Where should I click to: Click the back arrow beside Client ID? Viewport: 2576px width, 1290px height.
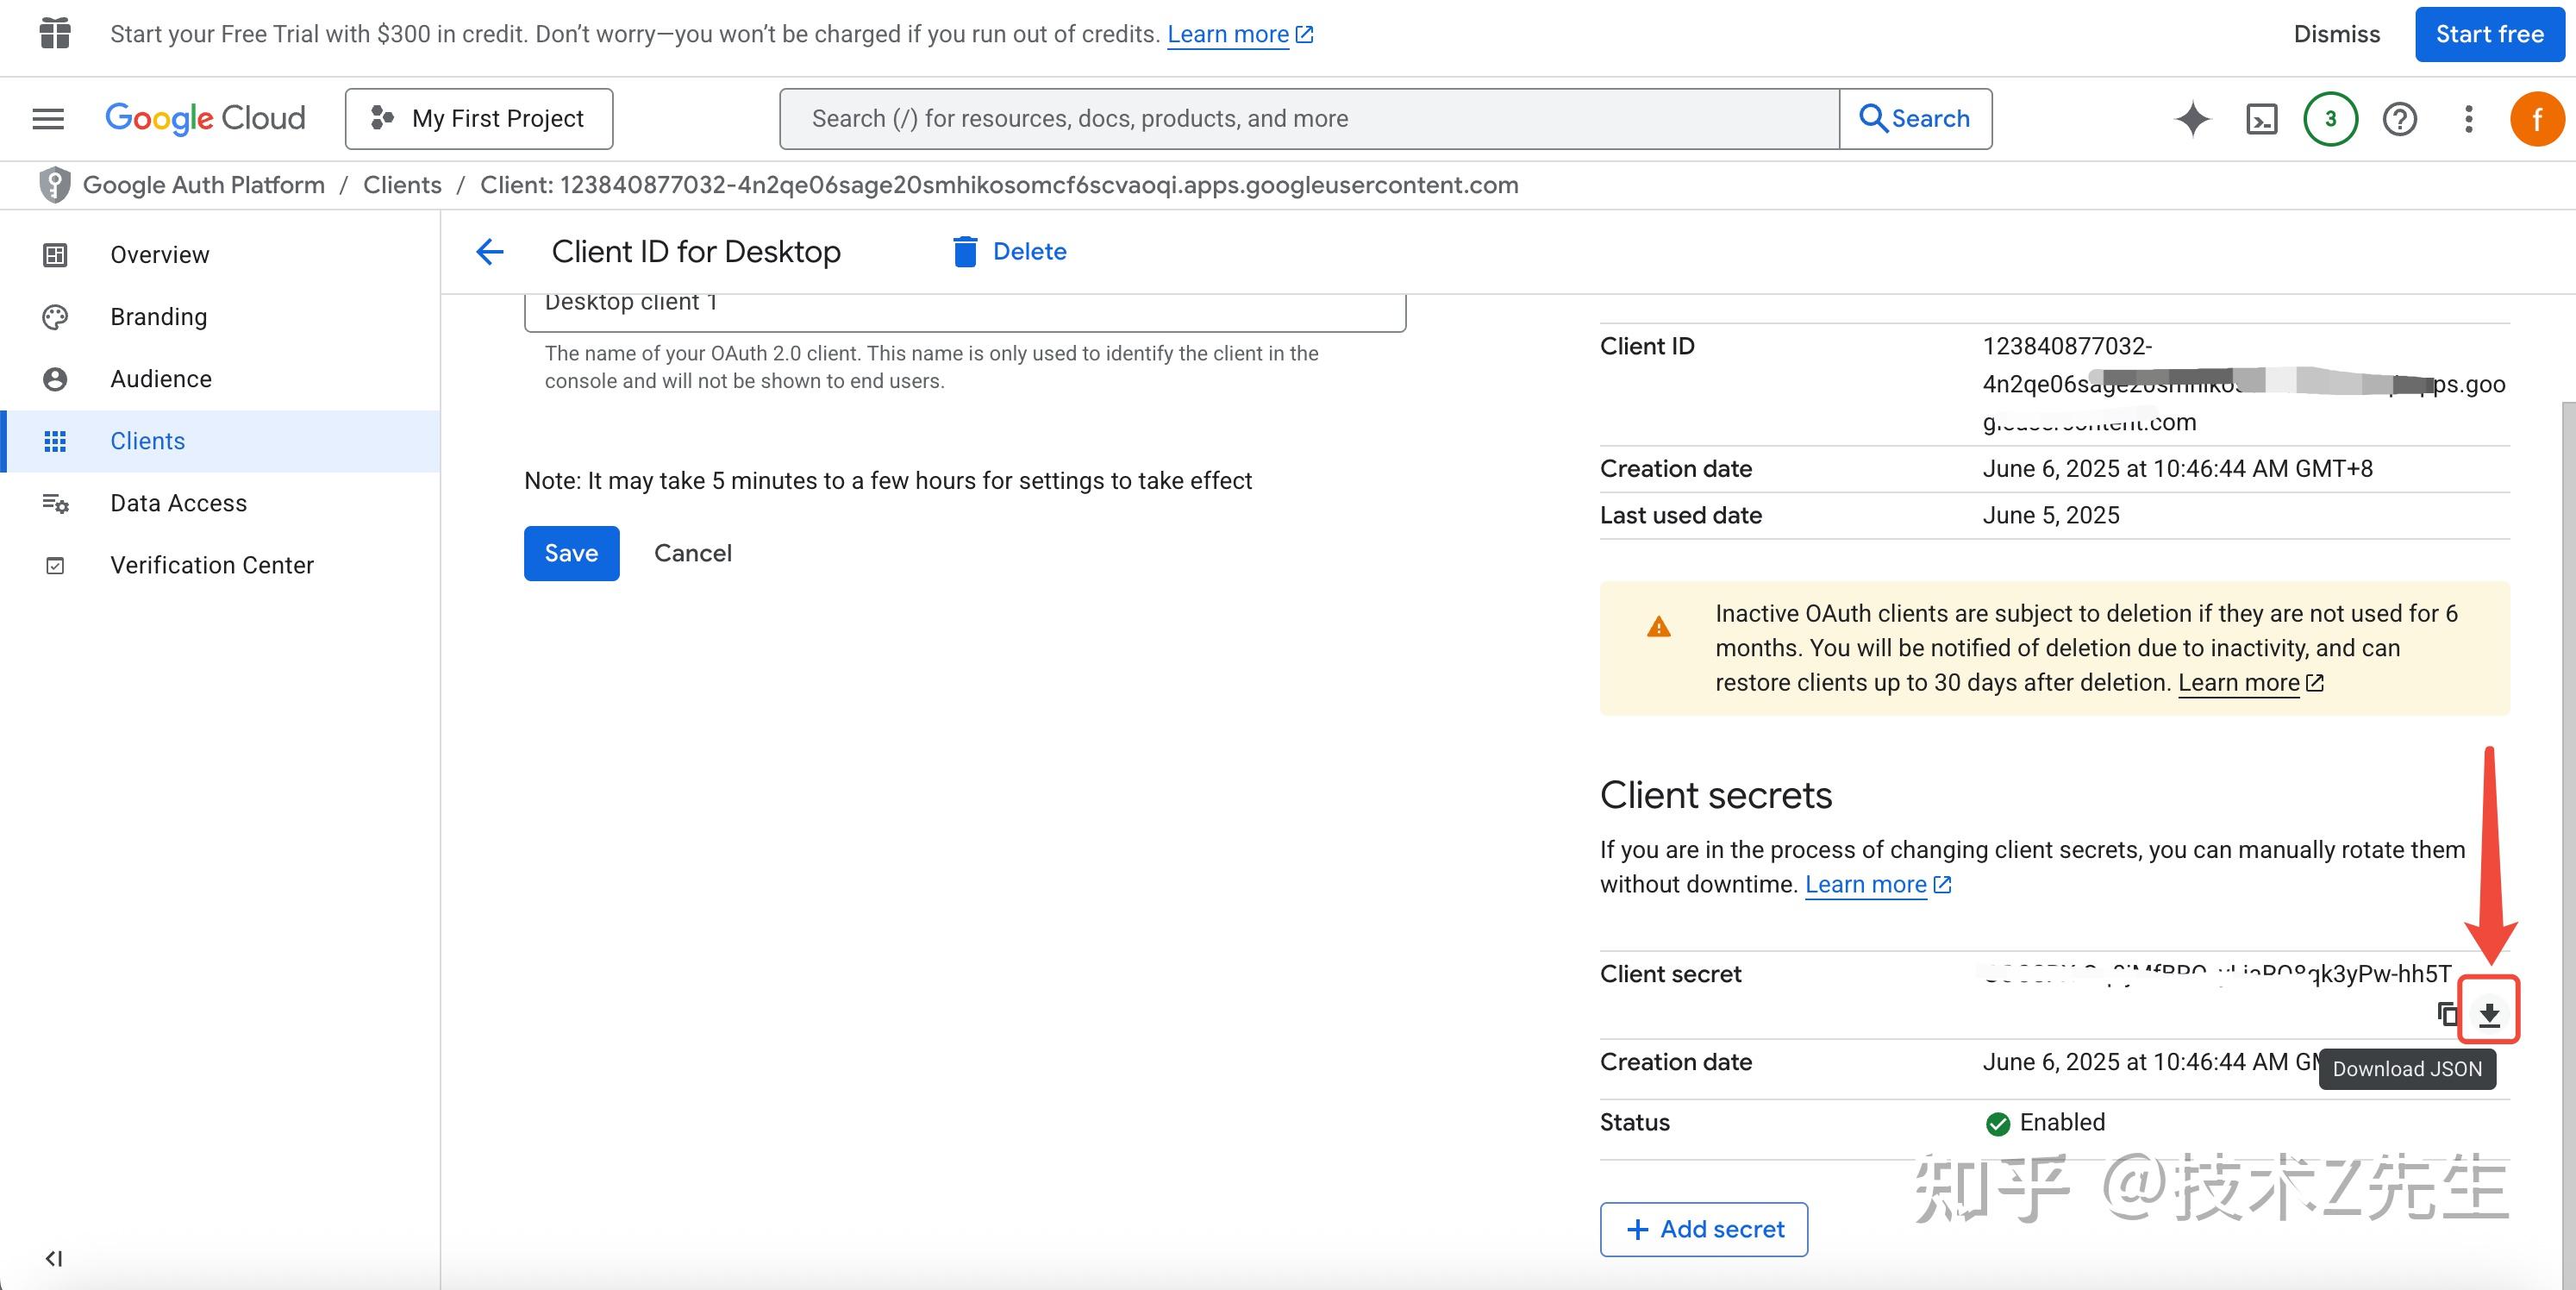click(x=490, y=252)
